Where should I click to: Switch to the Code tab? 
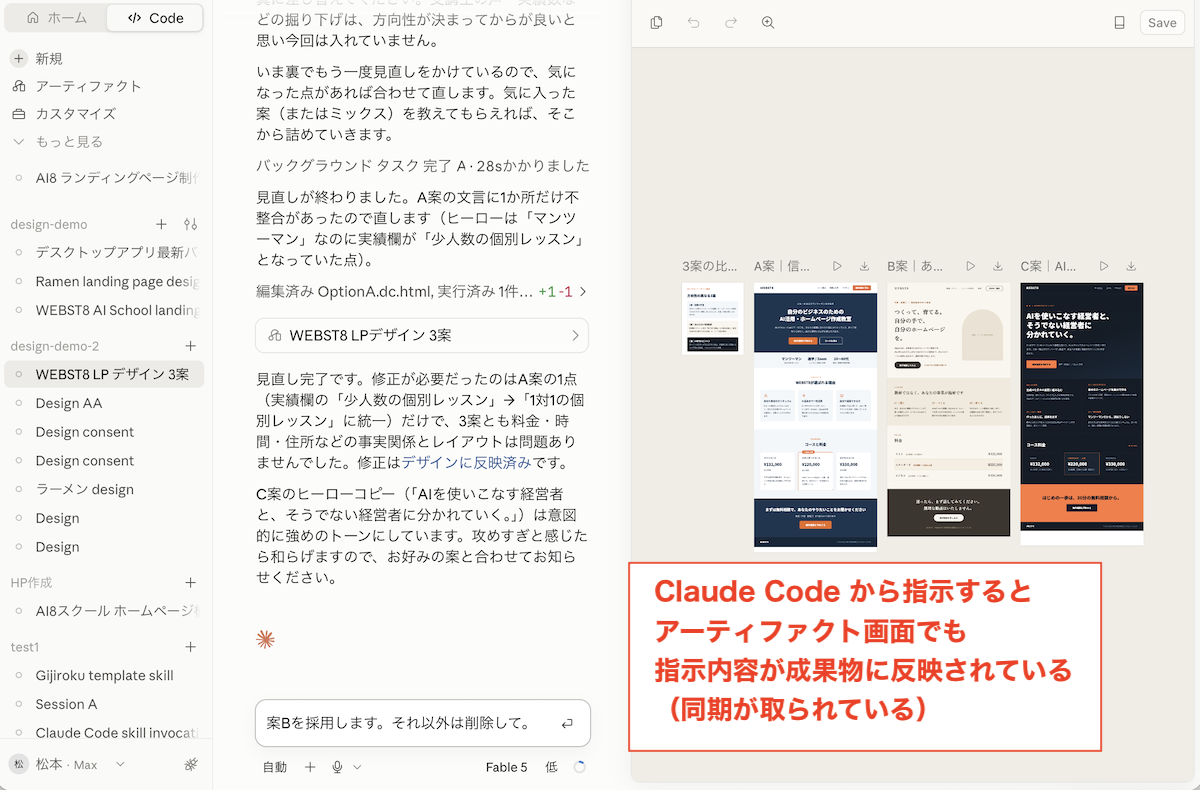click(x=155, y=18)
